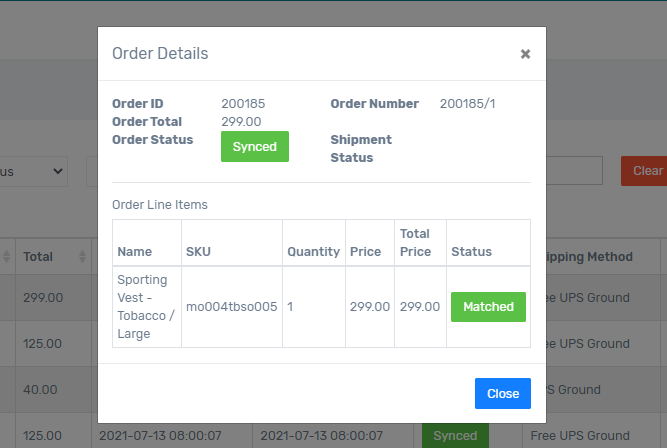
Task: Click the item name Sporting Vest cell
Action: (x=147, y=307)
